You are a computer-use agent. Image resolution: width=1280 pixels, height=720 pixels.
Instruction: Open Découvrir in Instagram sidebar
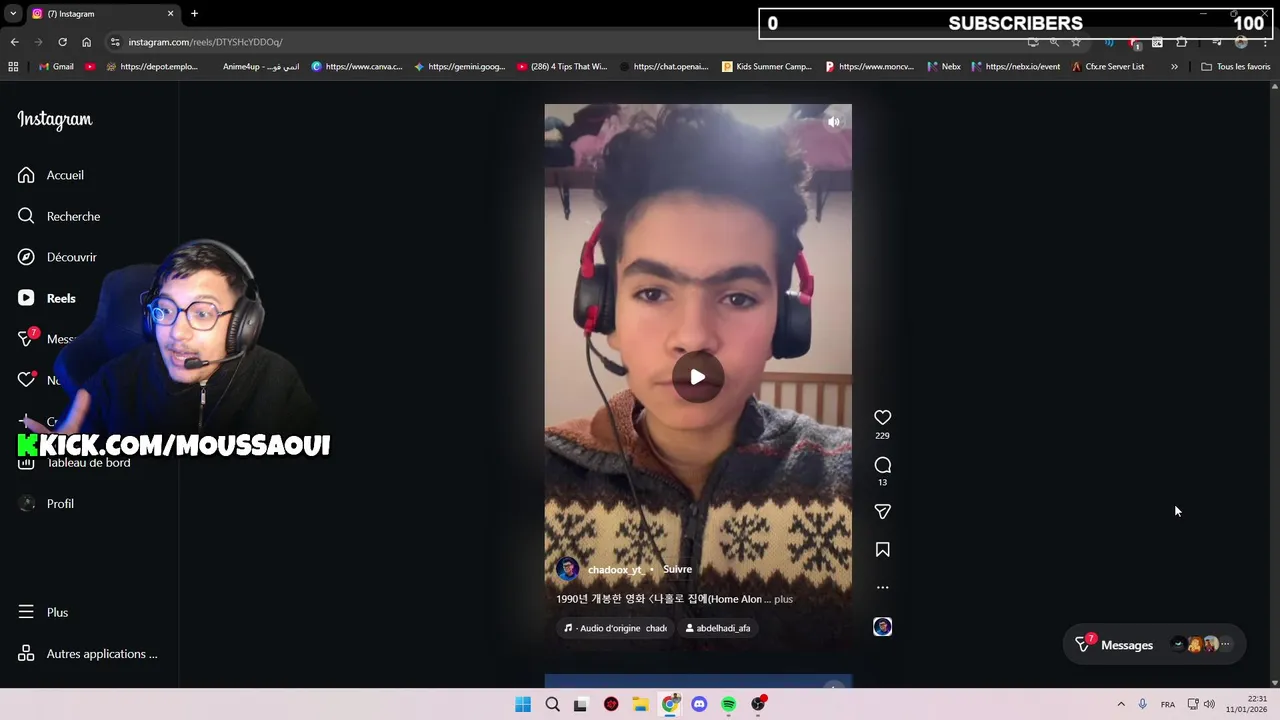coord(72,257)
